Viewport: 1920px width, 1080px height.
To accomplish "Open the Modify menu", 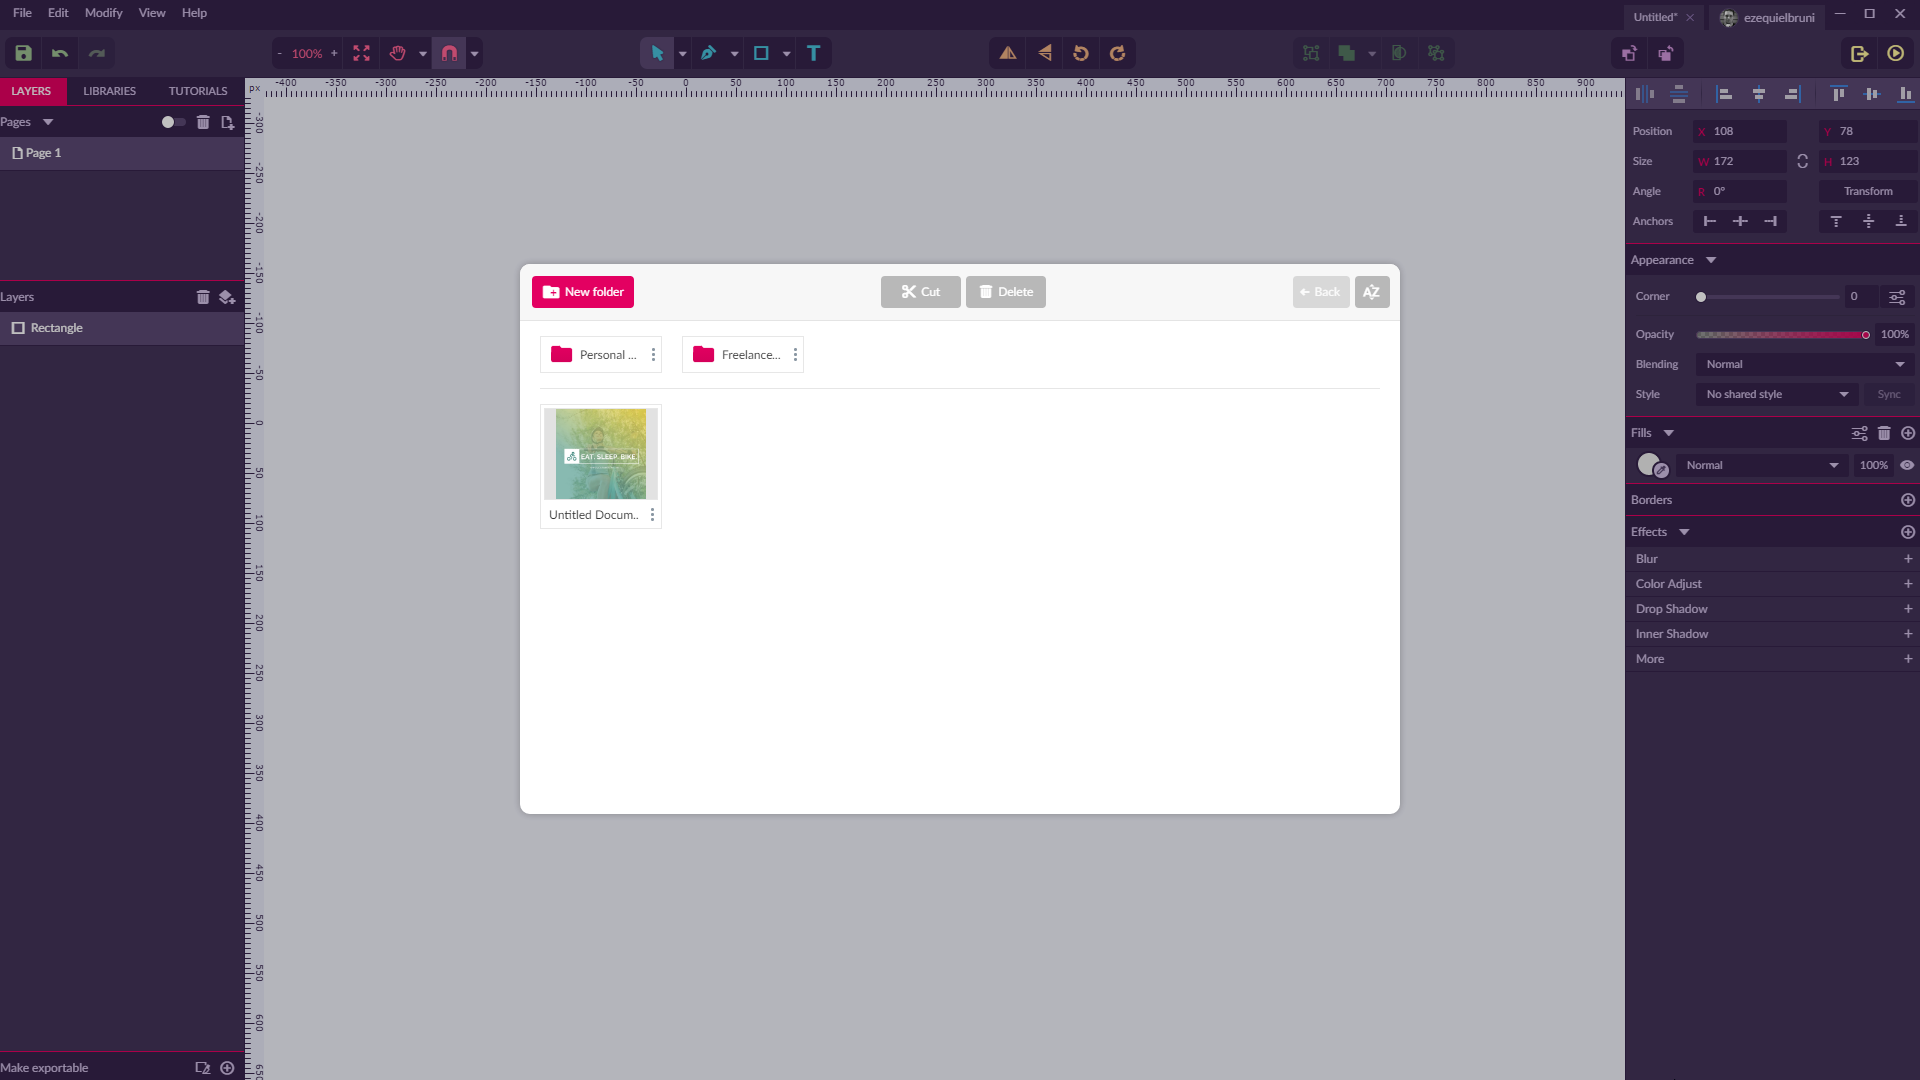I will (103, 13).
